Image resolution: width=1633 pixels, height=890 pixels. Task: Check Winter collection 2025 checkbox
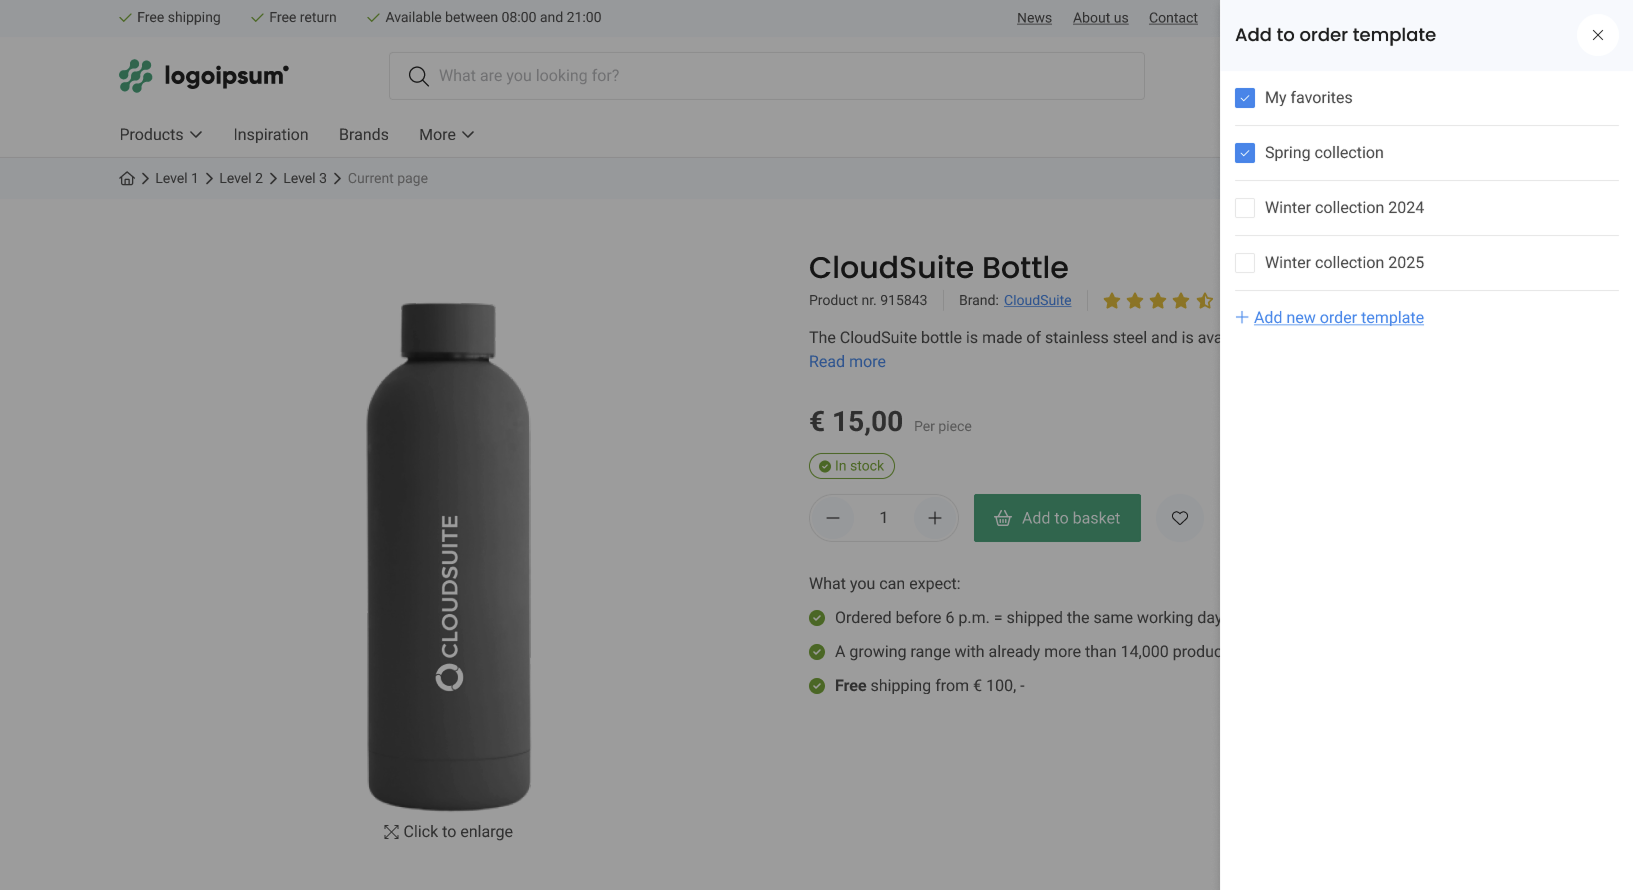pos(1245,263)
